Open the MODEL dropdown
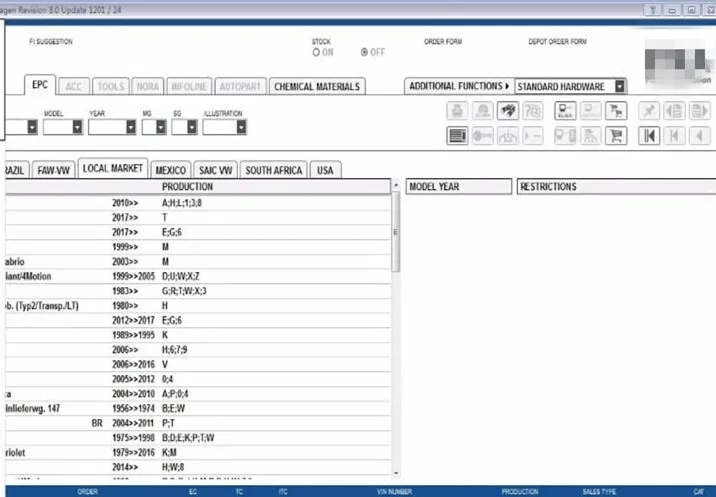 pyautogui.click(x=77, y=127)
